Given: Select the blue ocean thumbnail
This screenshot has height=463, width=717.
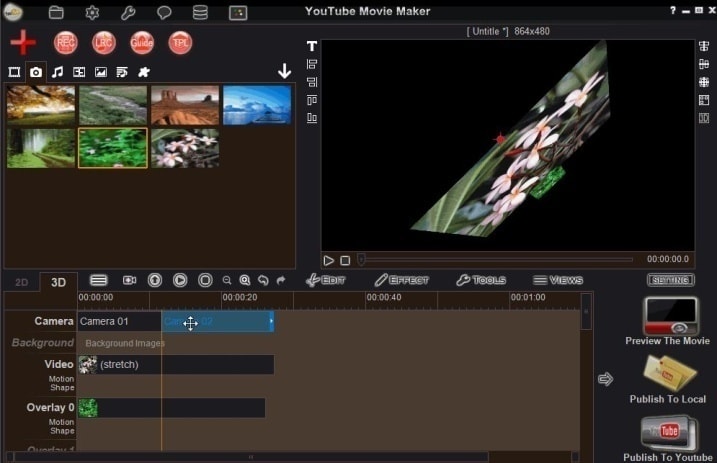Looking at the screenshot, I should 257,105.
